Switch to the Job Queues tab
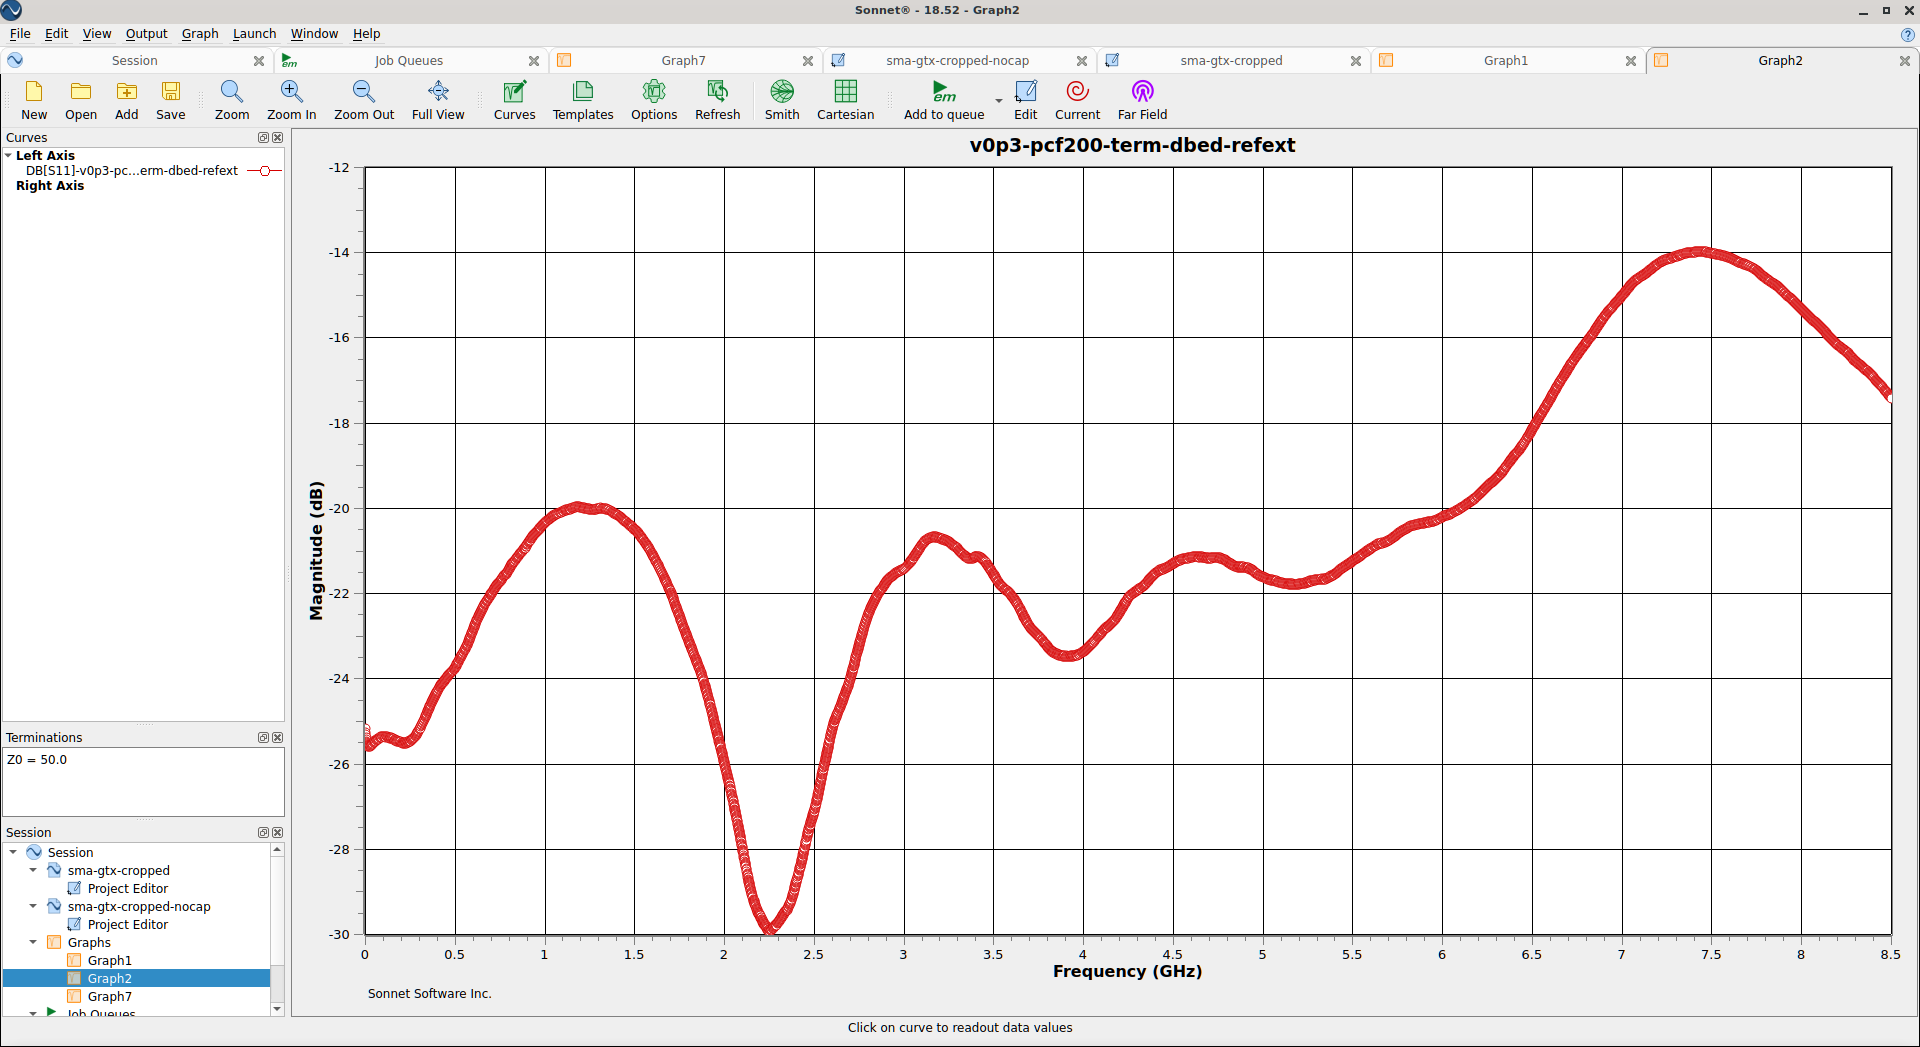 [x=409, y=61]
